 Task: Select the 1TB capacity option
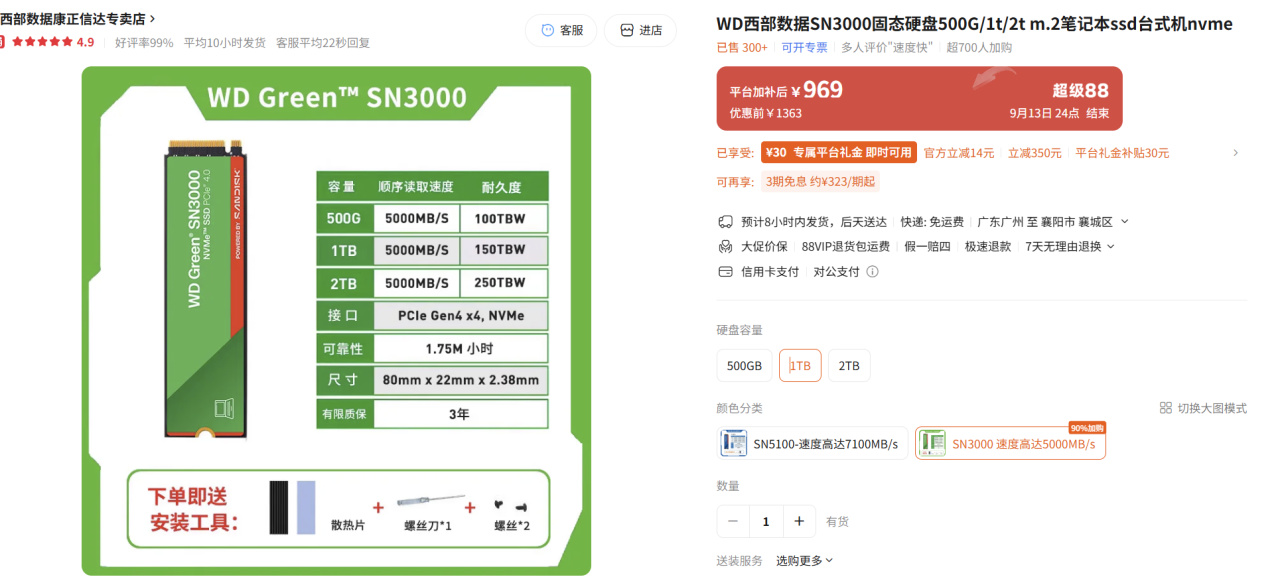pos(800,366)
